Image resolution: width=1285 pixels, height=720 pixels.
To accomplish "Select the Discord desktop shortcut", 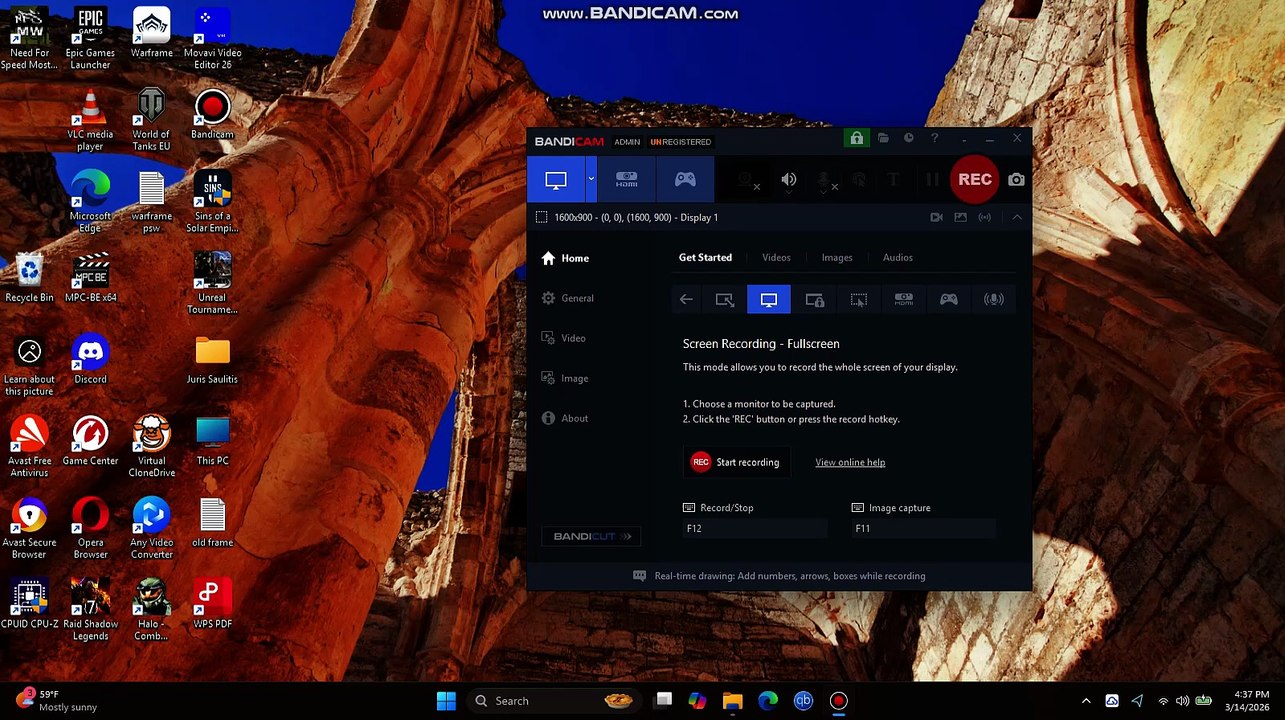I will 90,360.
